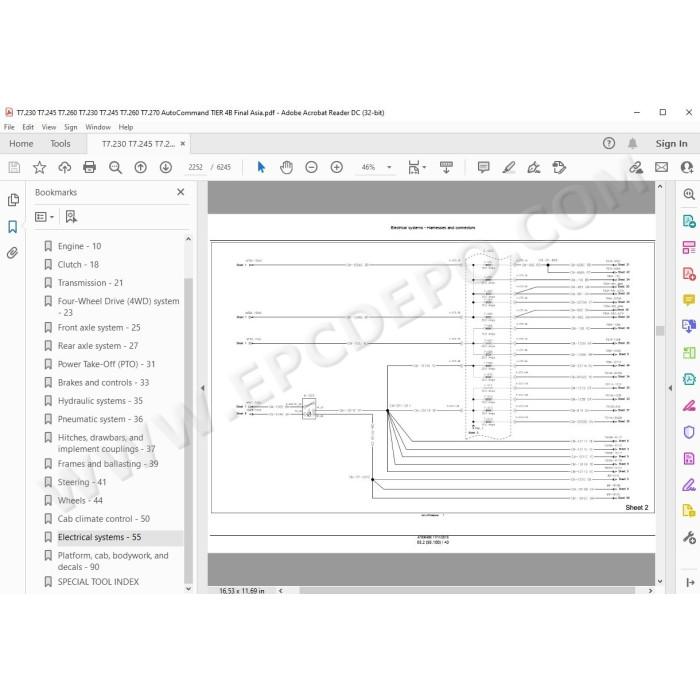Click the 46% zoom value field
The image size is (700, 700).
368,167
